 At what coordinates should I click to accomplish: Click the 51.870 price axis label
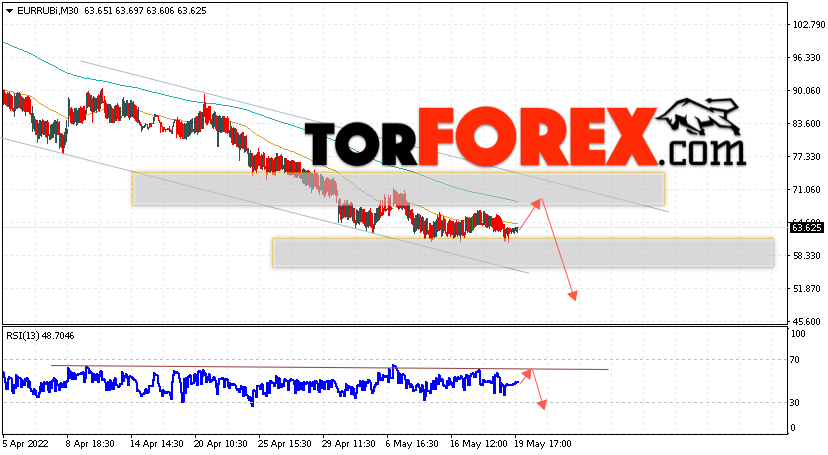point(806,289)
